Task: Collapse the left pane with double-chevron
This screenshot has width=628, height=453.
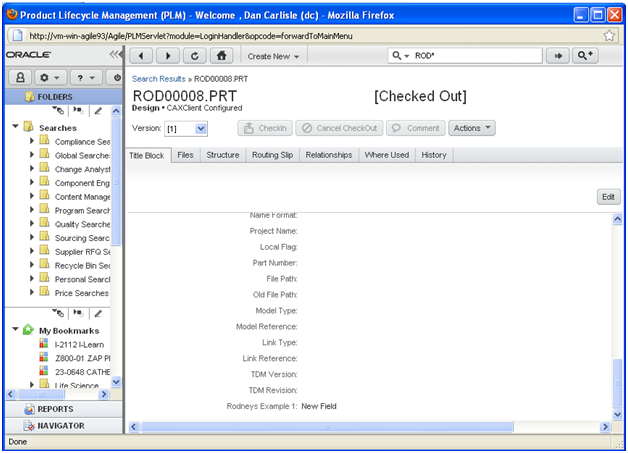Action: coord(115,54)
